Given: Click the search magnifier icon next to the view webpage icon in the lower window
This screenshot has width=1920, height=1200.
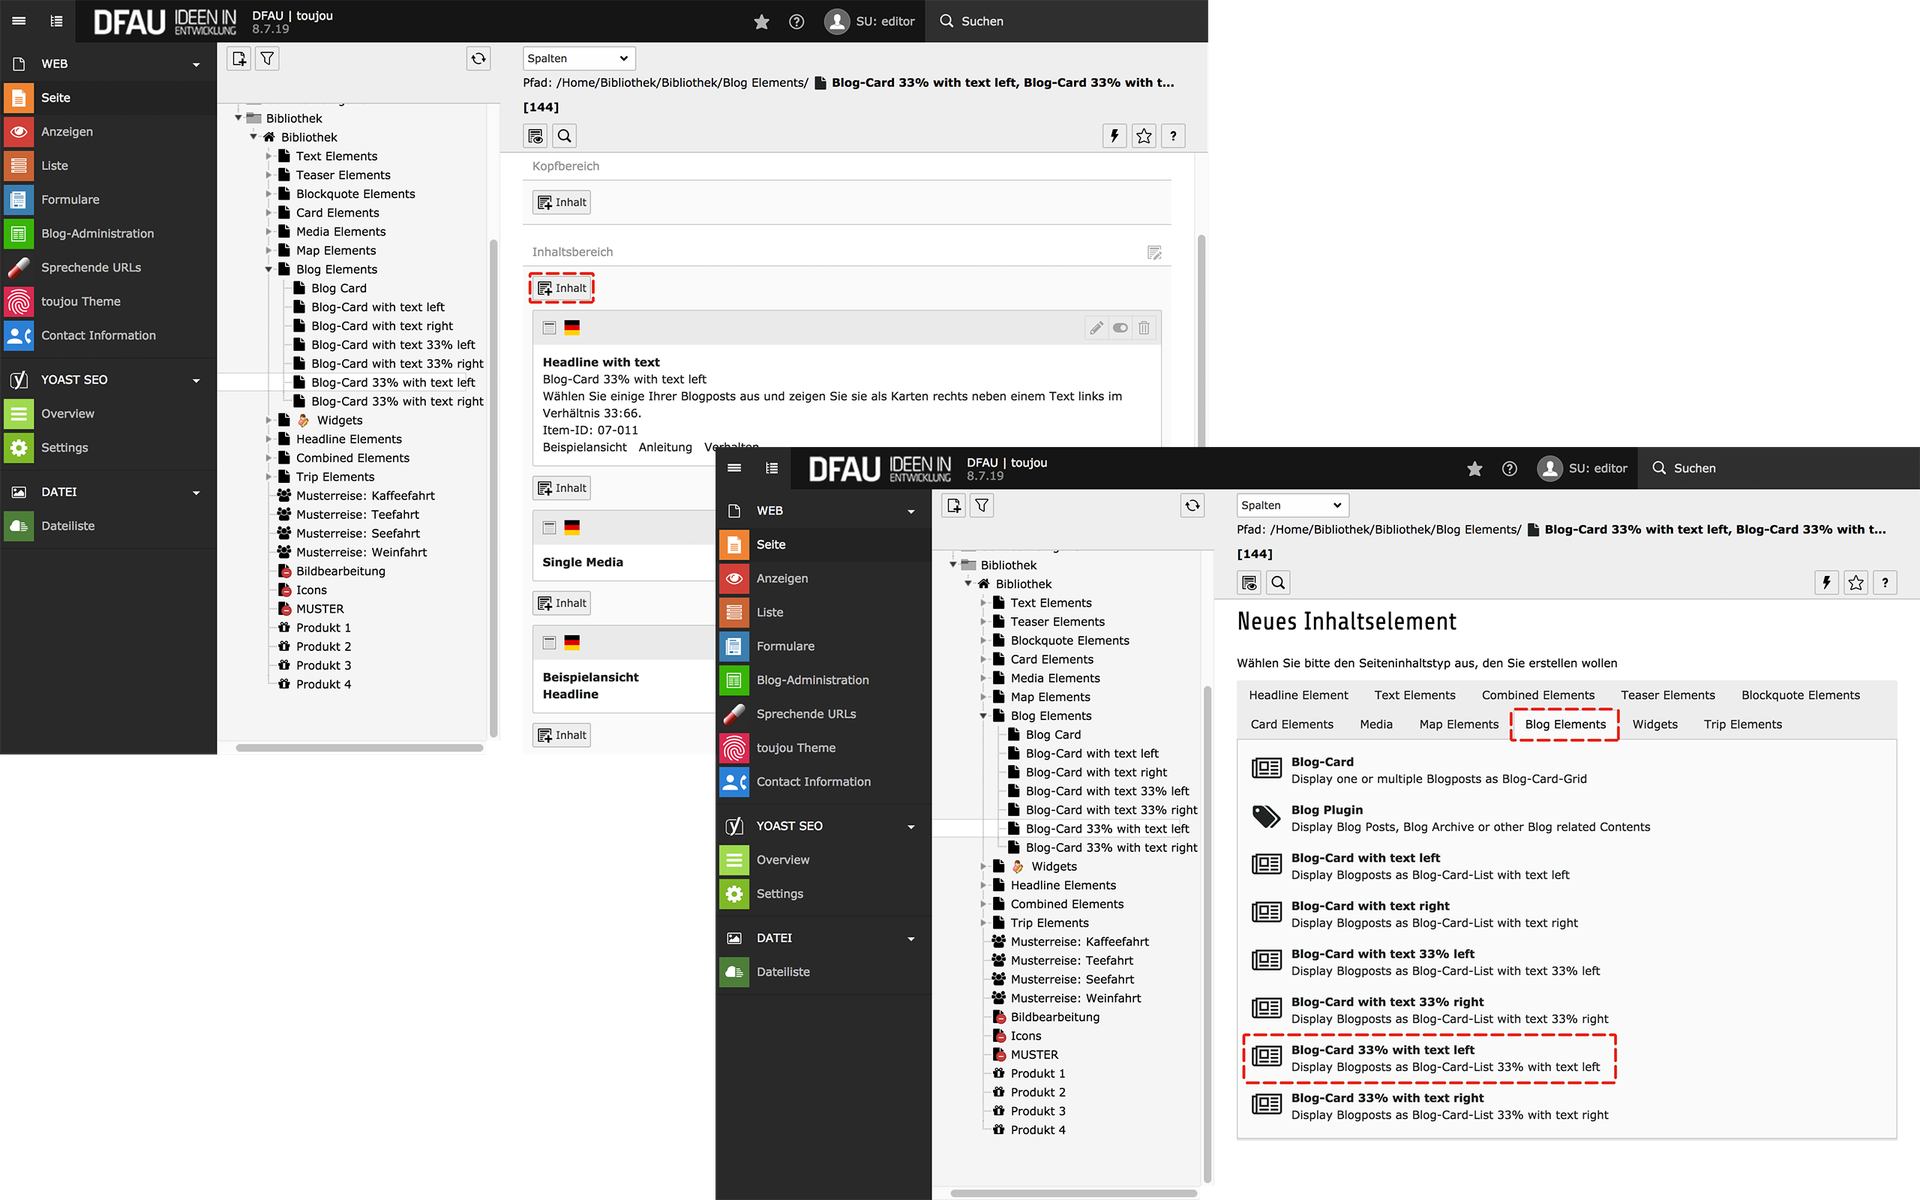Looking at the screenshot, I should click(x=1278, y=583).
